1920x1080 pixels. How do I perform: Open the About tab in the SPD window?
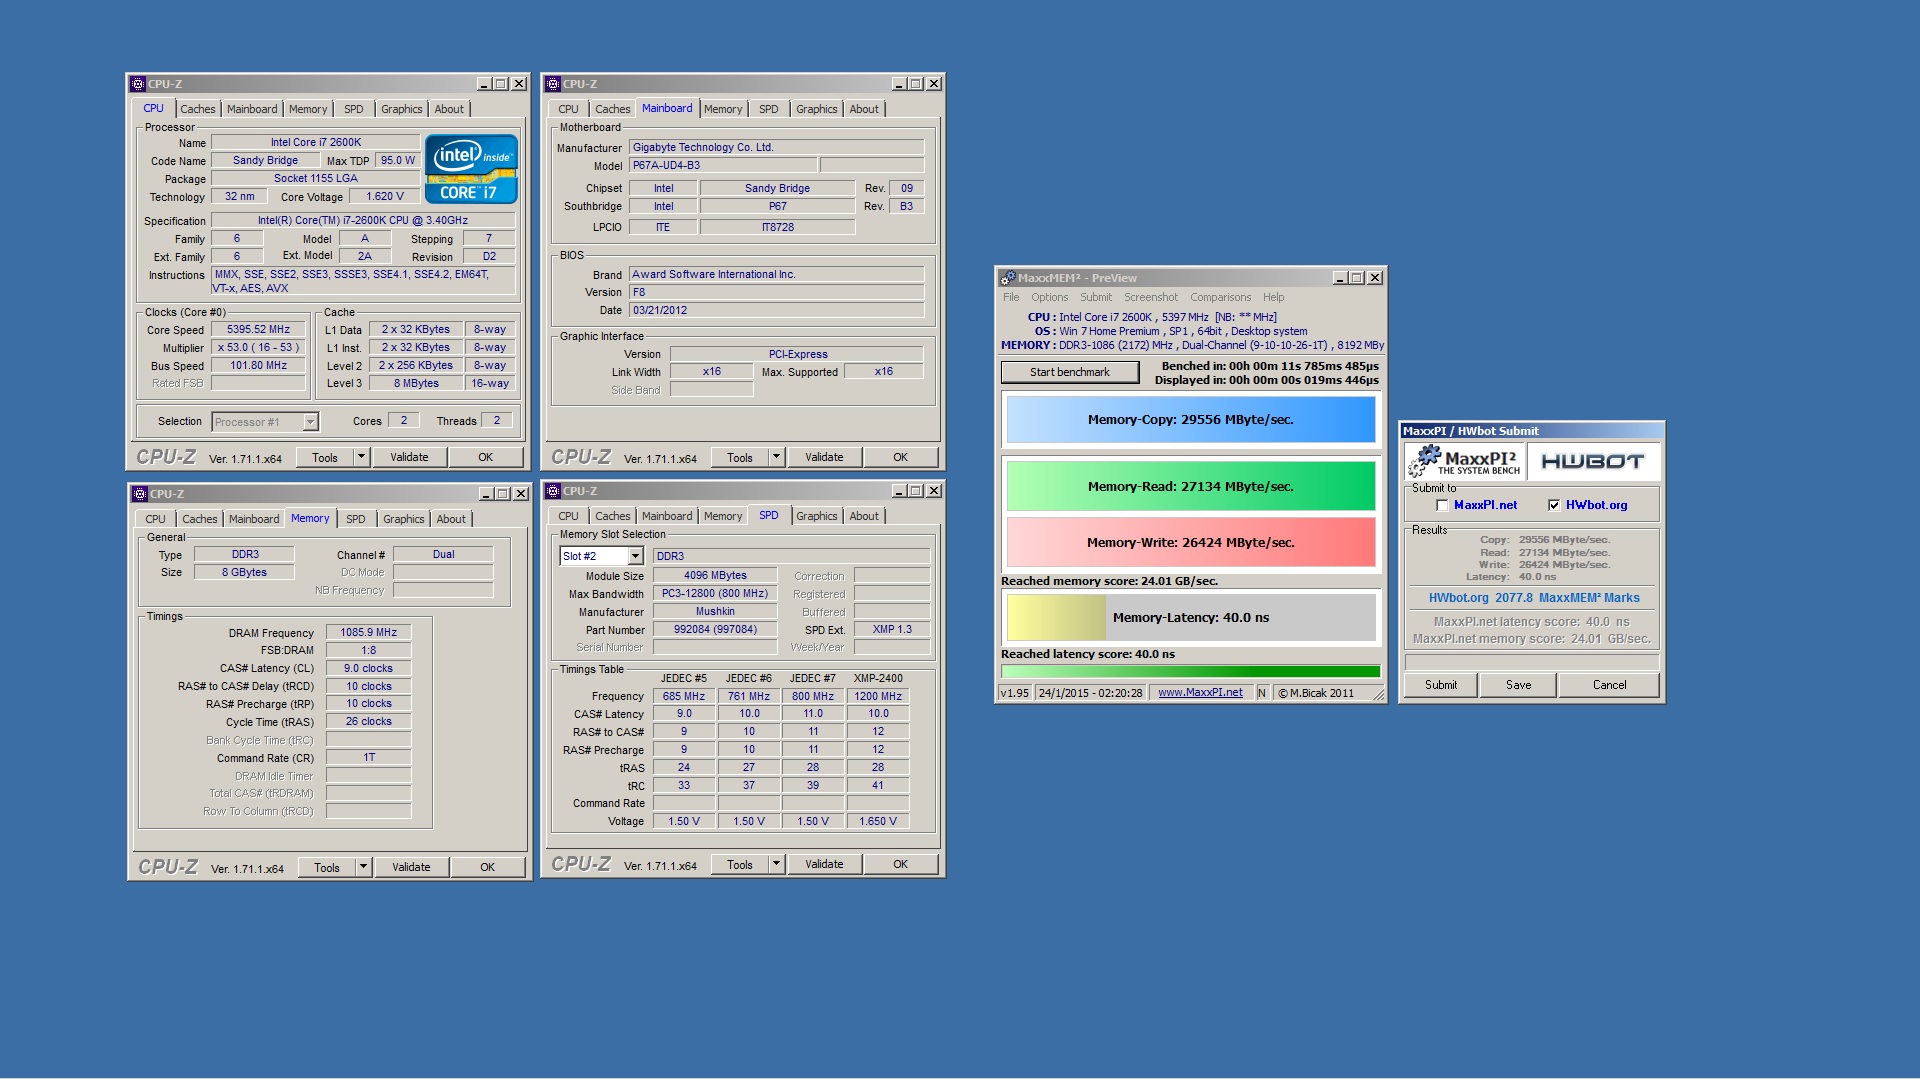click(864, 516)
